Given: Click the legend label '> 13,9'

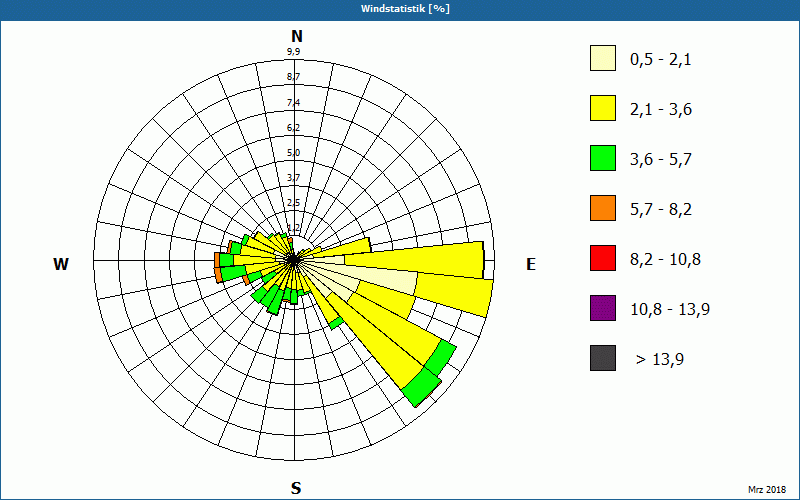Looking at the screenshot, I should (660, 360).
